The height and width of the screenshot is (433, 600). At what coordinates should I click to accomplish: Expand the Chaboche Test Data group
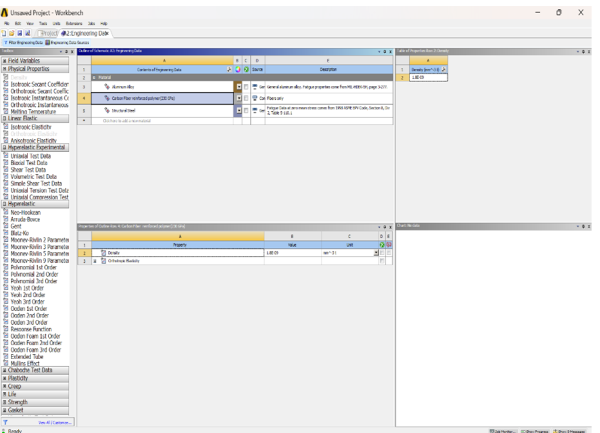pyautogui.click(x=5, y=370)
